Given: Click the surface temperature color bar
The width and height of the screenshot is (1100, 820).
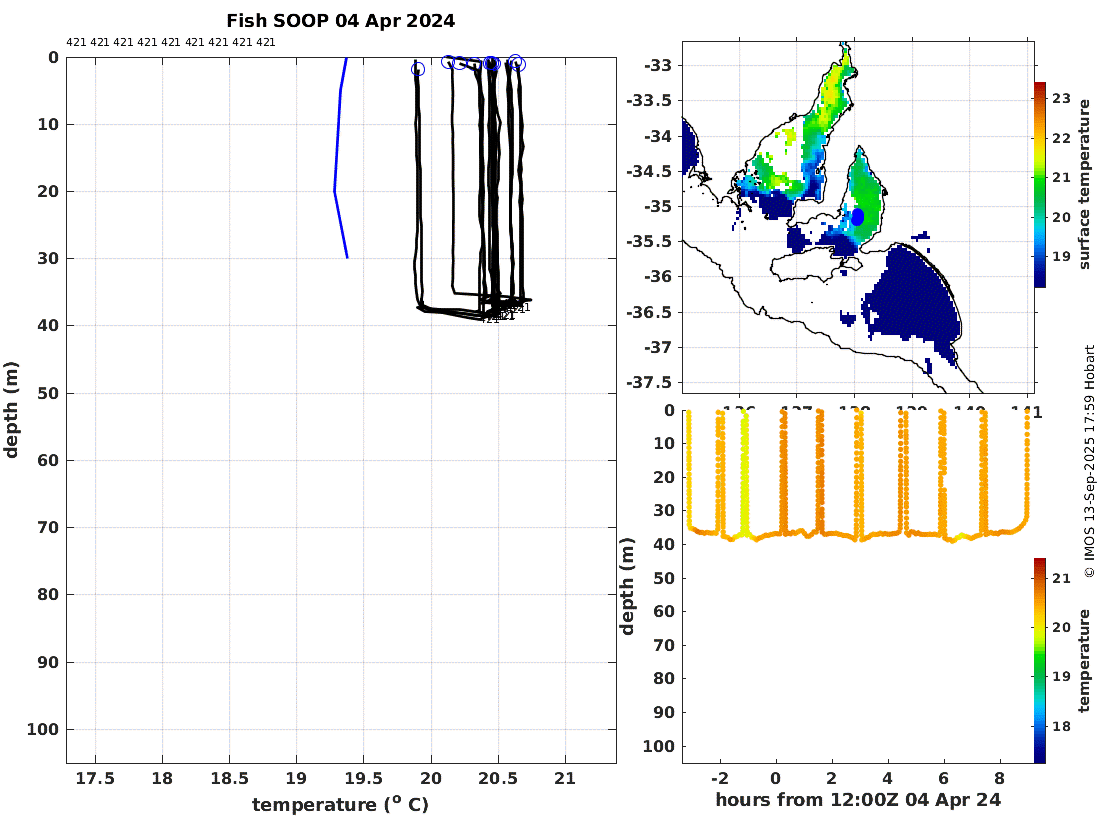Looking at the screenshot, I should pyautogui.click(x=1040, y=184).
